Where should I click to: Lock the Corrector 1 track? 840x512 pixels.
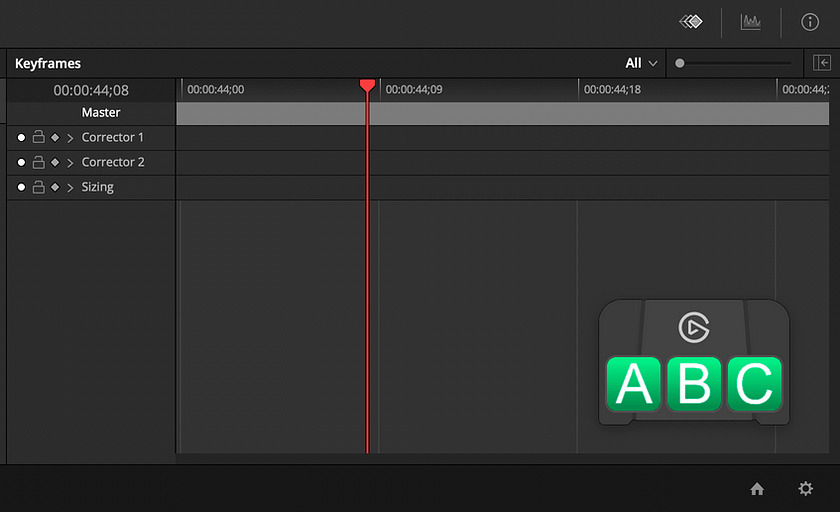pos(39,137)
